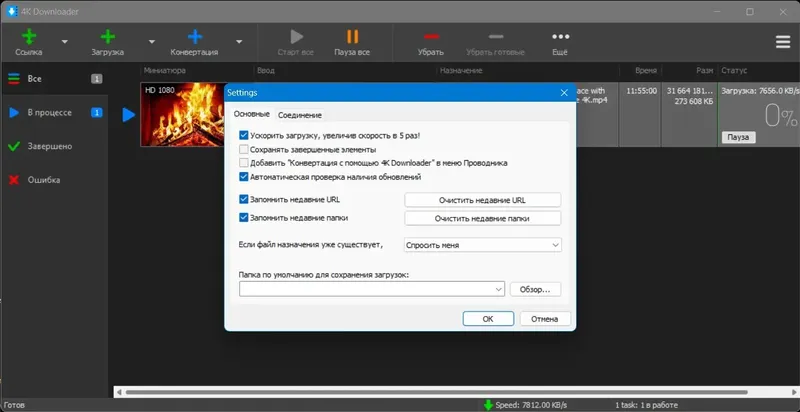Click the blue plus Конвертация toolbar icon

tap(195, 37)
